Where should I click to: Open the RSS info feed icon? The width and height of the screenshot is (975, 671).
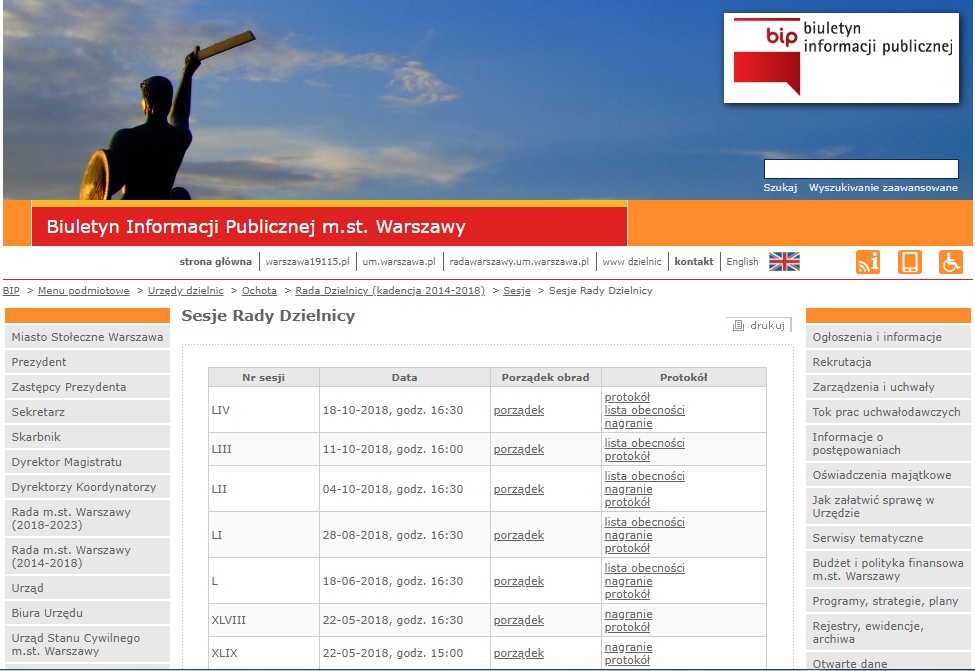pos(868,262)
